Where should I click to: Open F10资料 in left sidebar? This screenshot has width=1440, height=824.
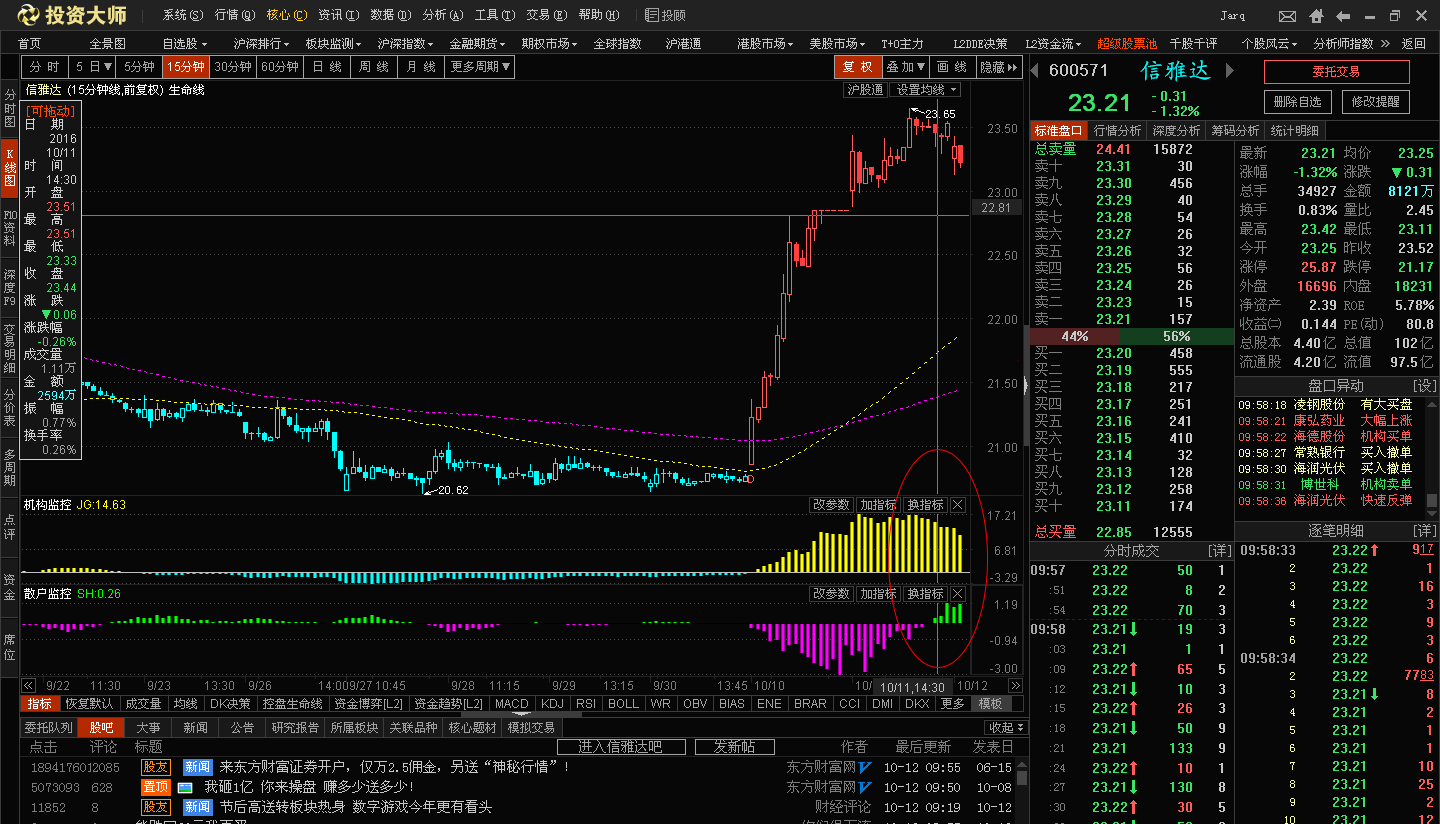point(10,228)
